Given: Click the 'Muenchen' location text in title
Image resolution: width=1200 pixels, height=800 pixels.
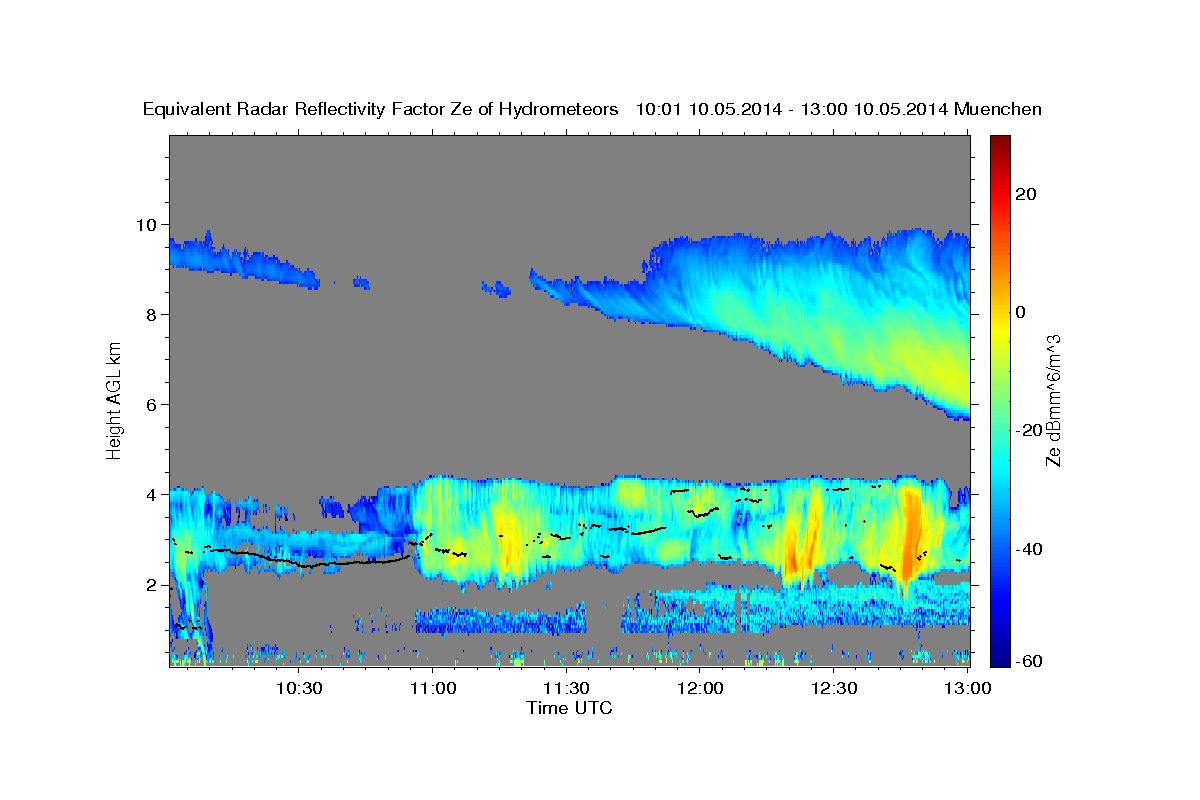Looking at the screenshot, I should pyautogui.click(x=998, y=109).
